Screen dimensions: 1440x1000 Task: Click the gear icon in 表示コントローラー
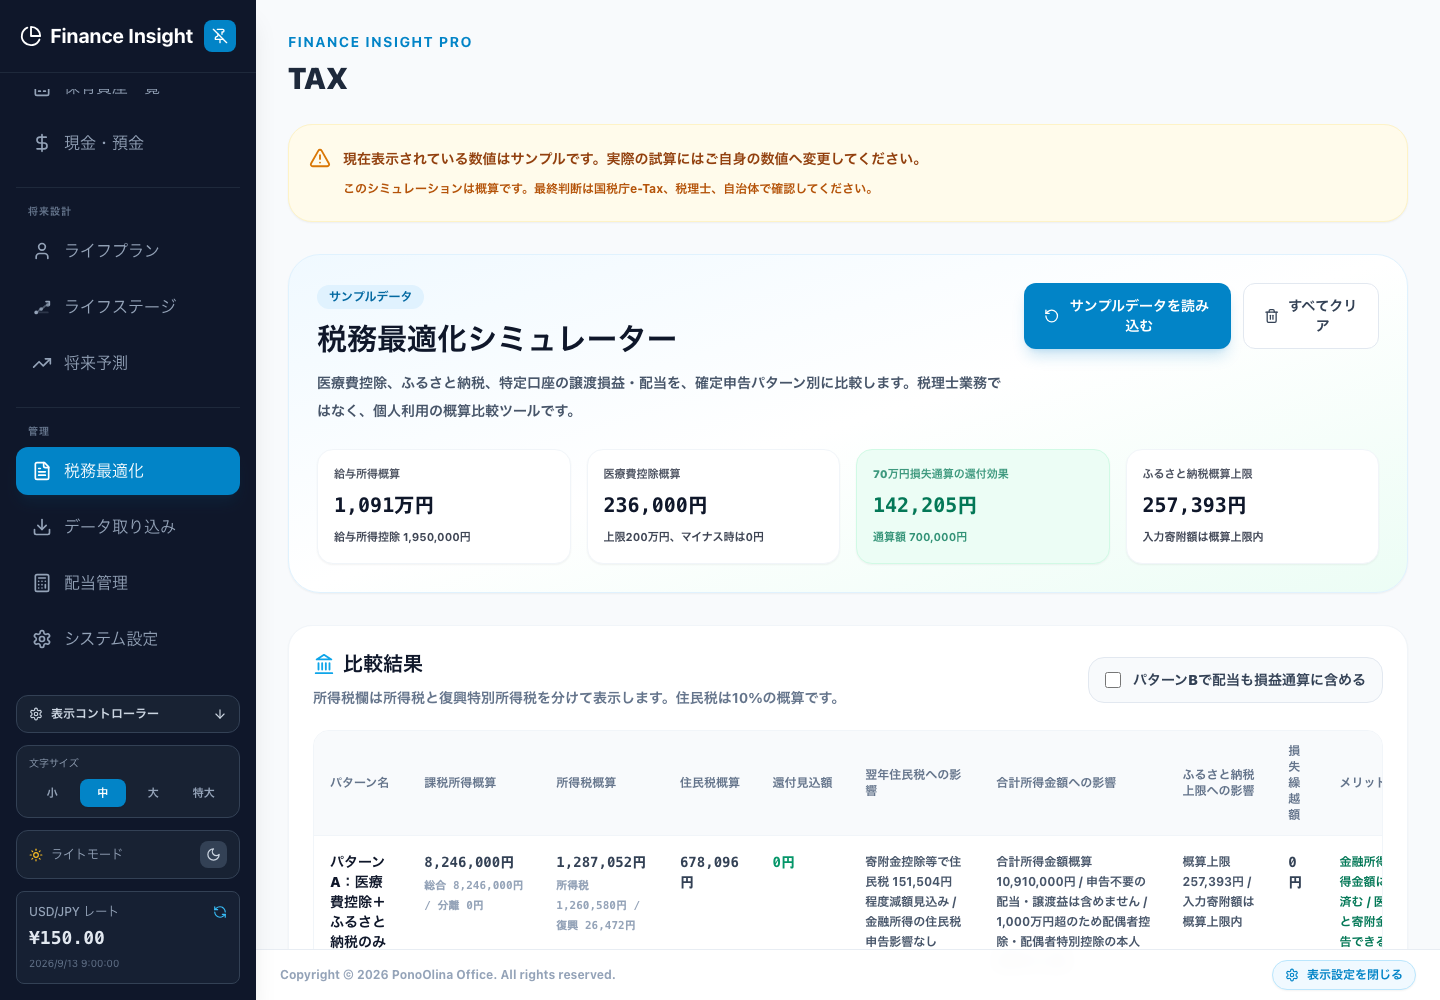[36, 714]
